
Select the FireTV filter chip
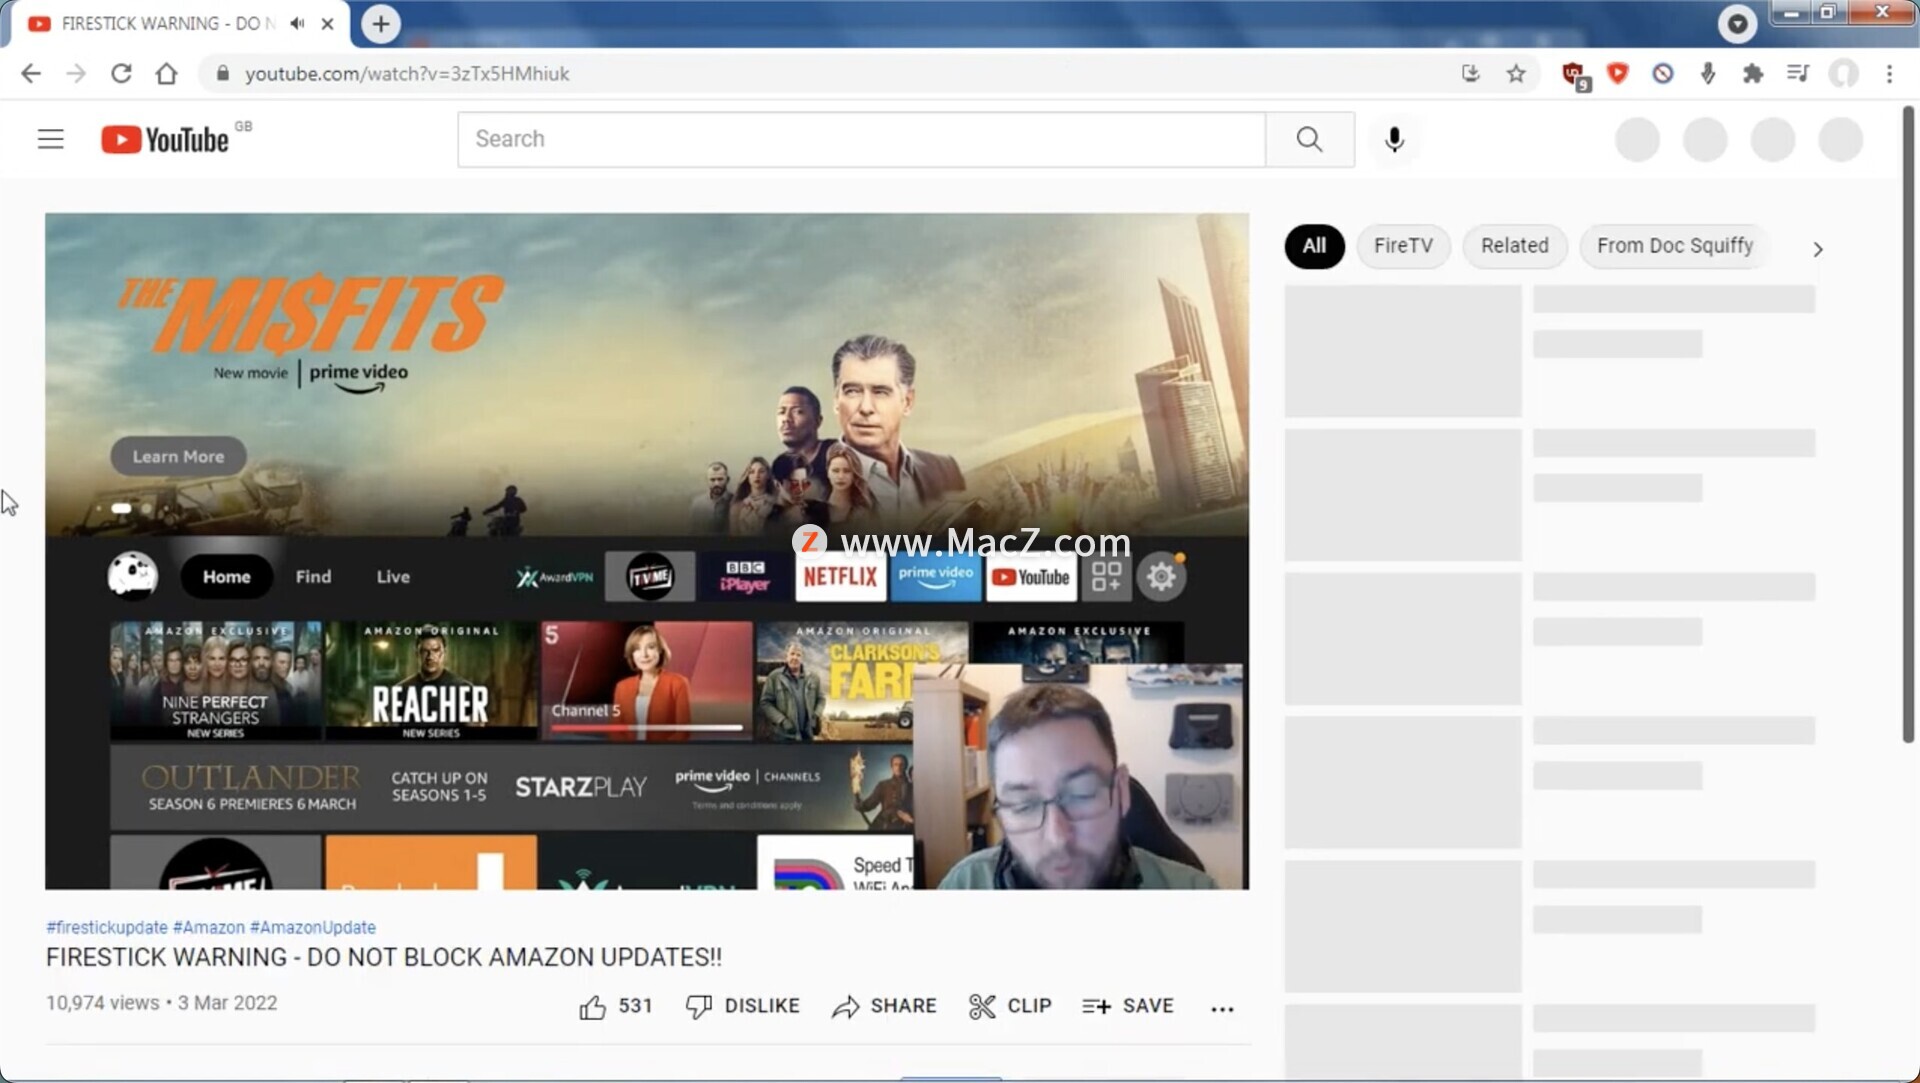tap(1403, 246)
